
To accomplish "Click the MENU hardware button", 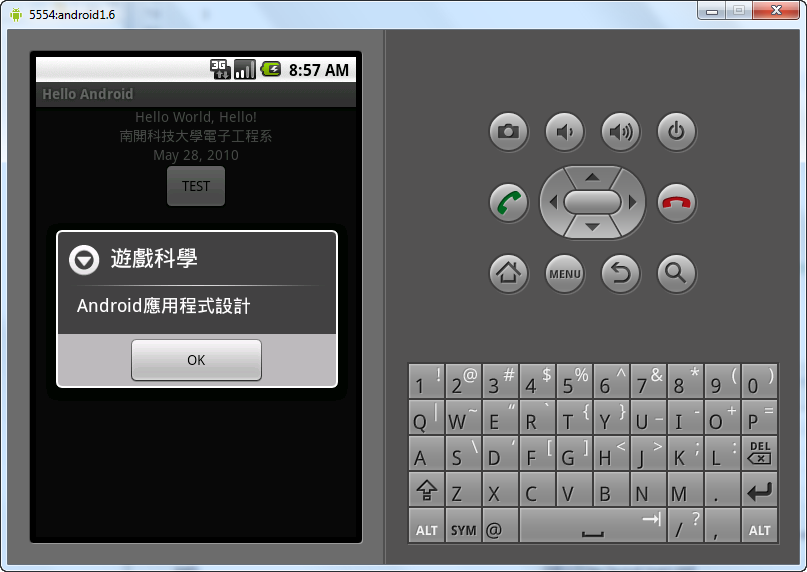I will click(565, 273).
